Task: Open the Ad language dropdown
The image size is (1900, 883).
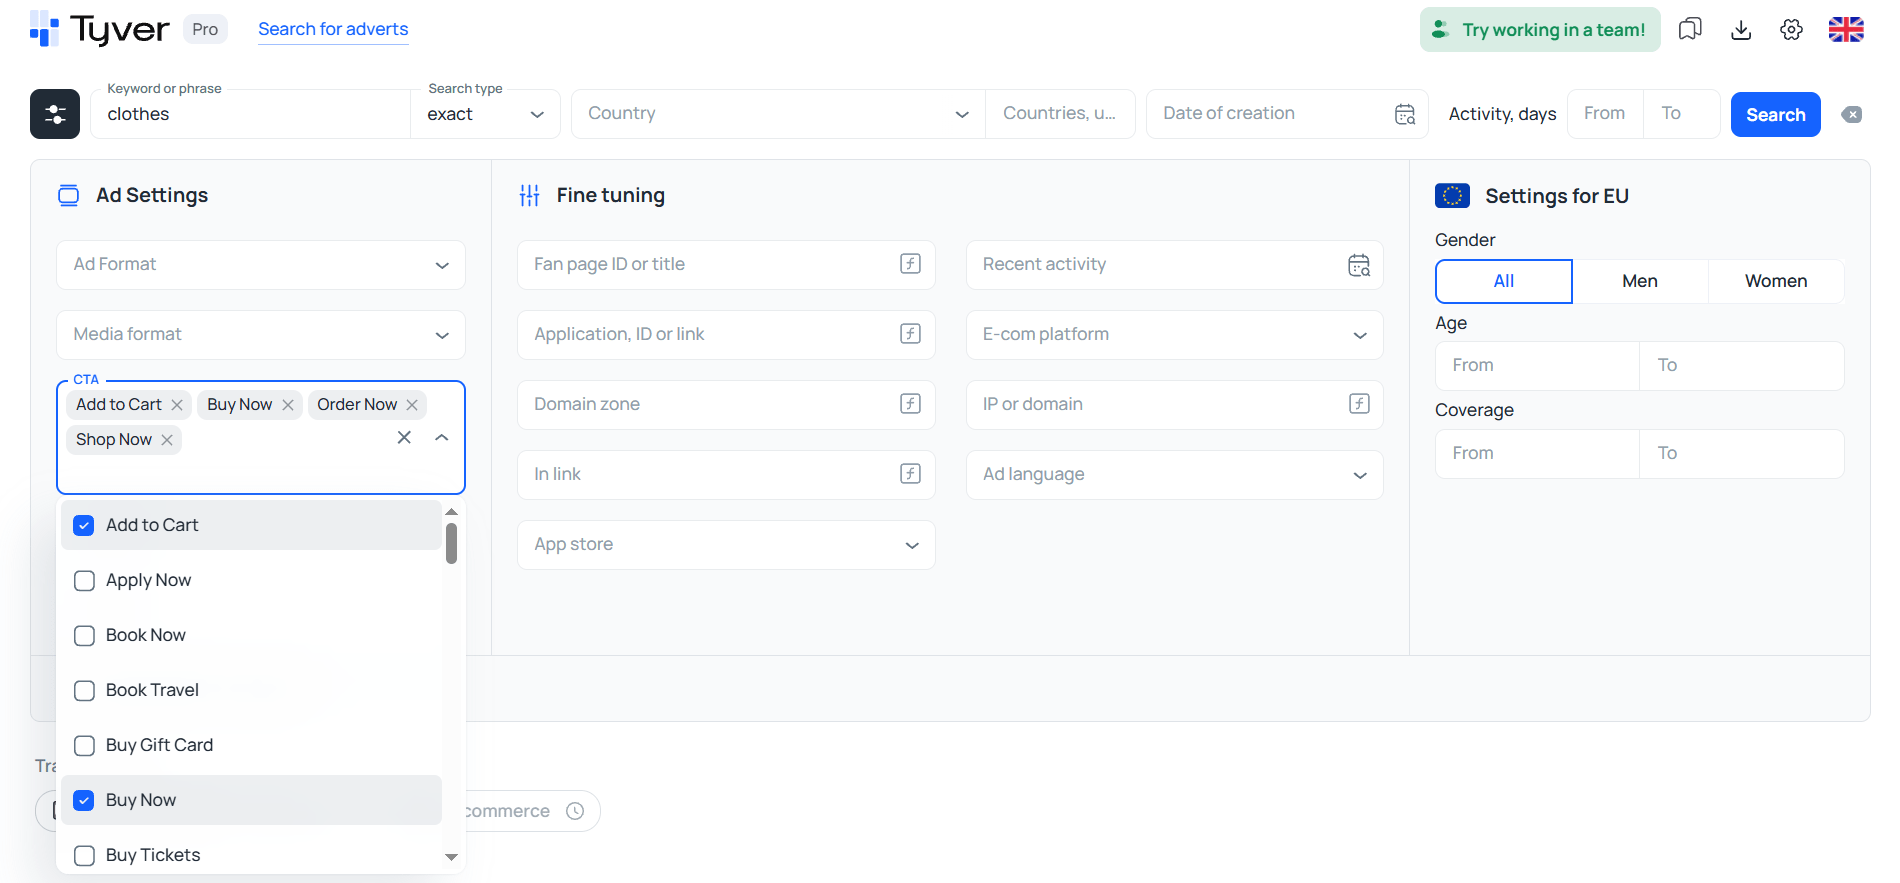Action: pyautogui.click(x=1175, y=475)
